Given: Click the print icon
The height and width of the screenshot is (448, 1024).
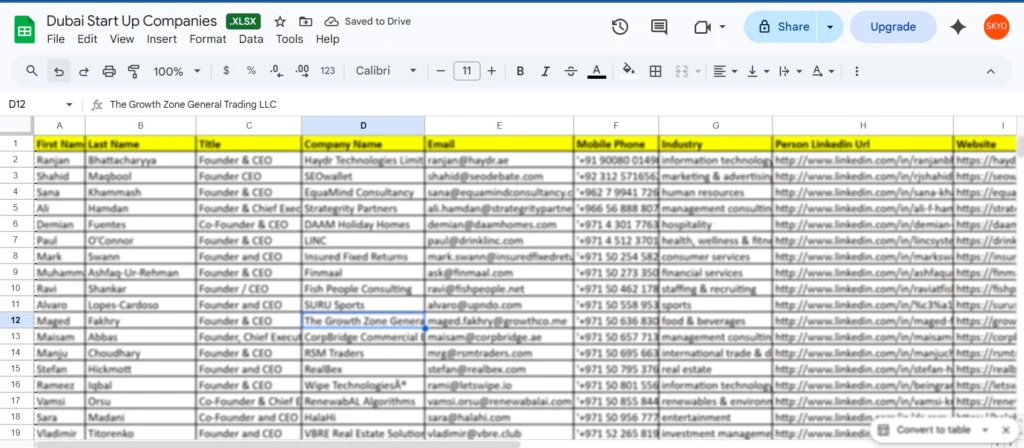Looking at the screenshot, I should point(109,71).
